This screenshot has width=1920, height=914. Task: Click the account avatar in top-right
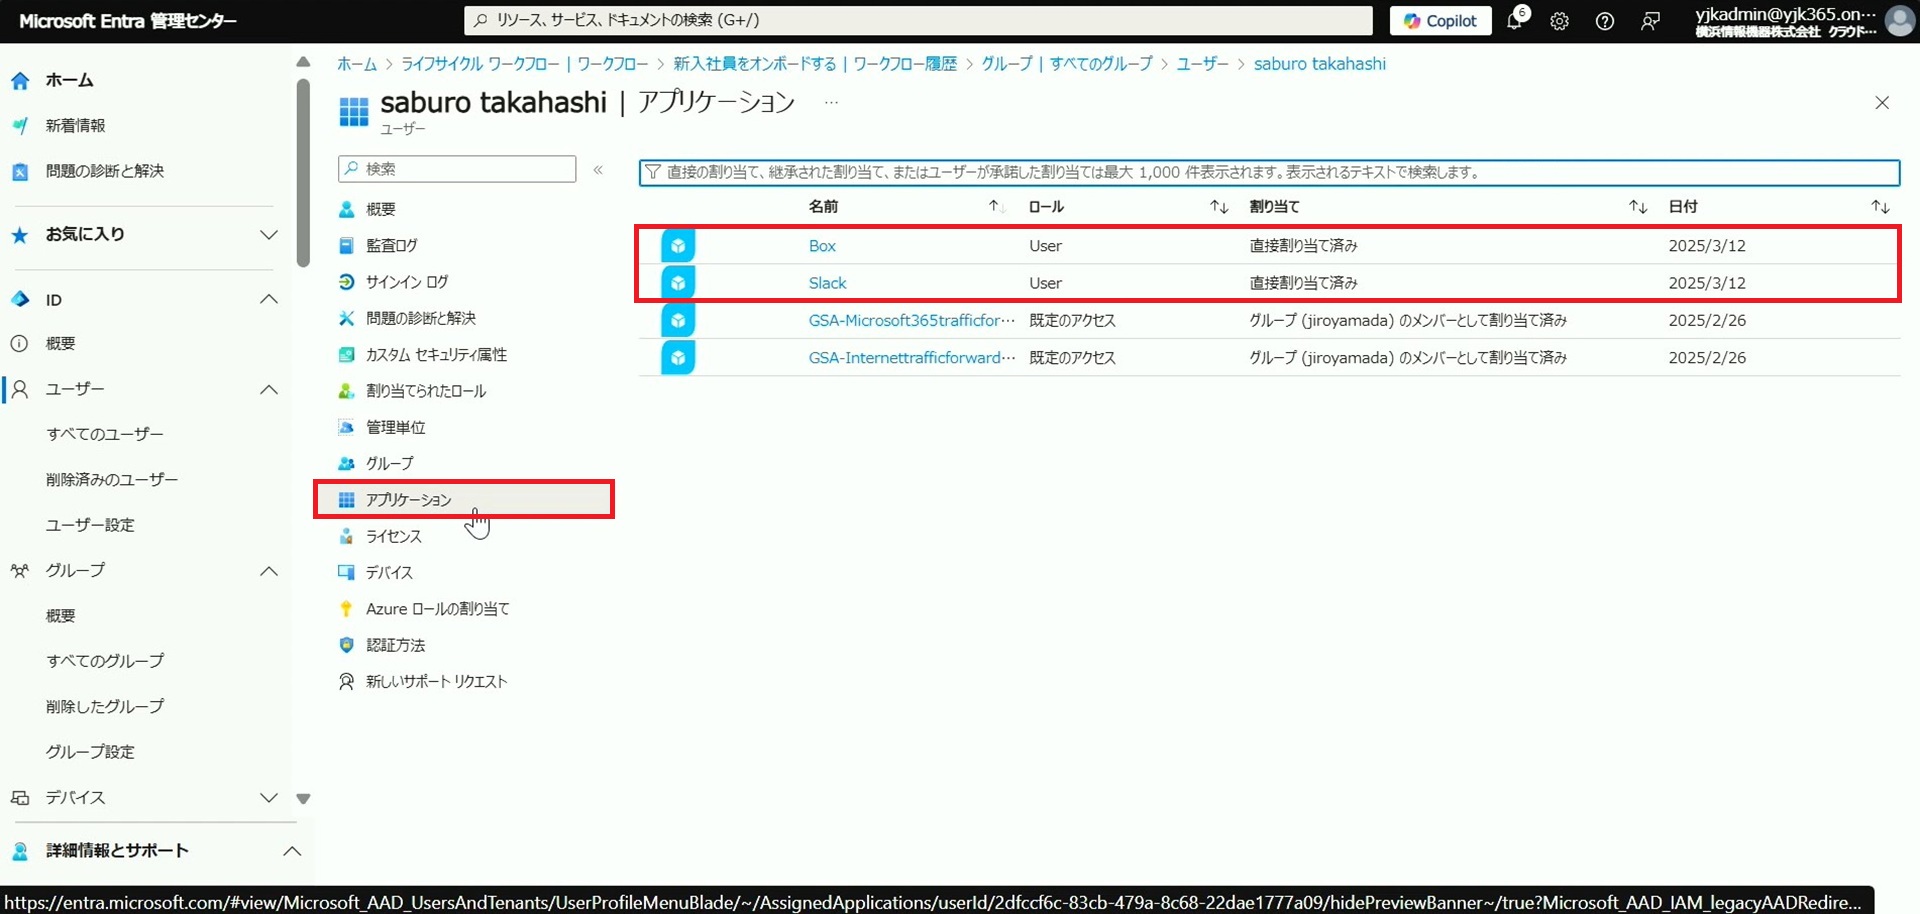[x=1898, y=21]
